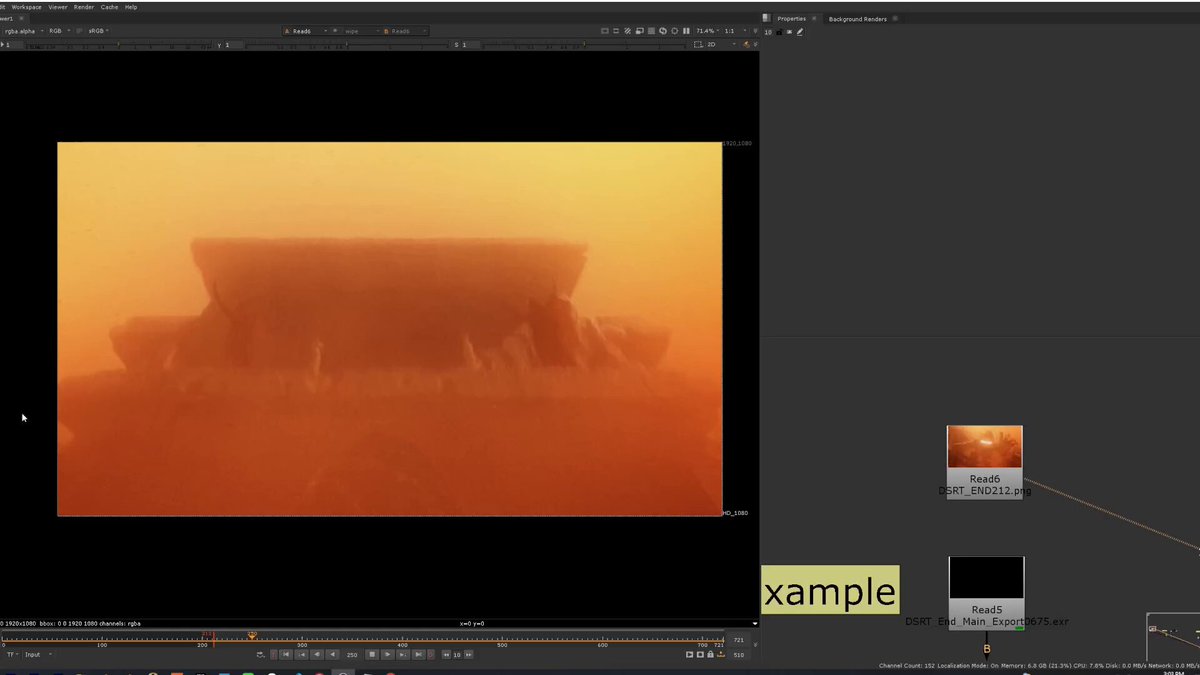Screen dimensions: 1200x675
Task: Switch to the Background Renders tab
Action: click(x=858, y=18)
